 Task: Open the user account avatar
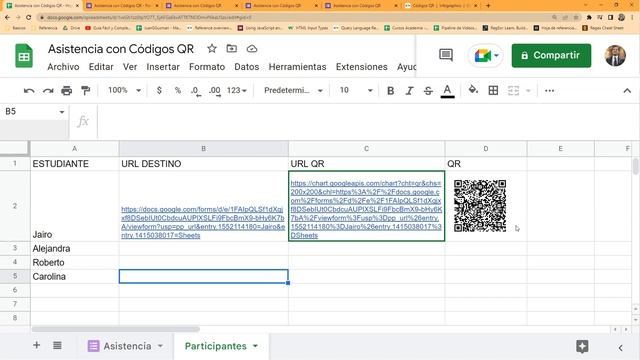pos(615,56)
